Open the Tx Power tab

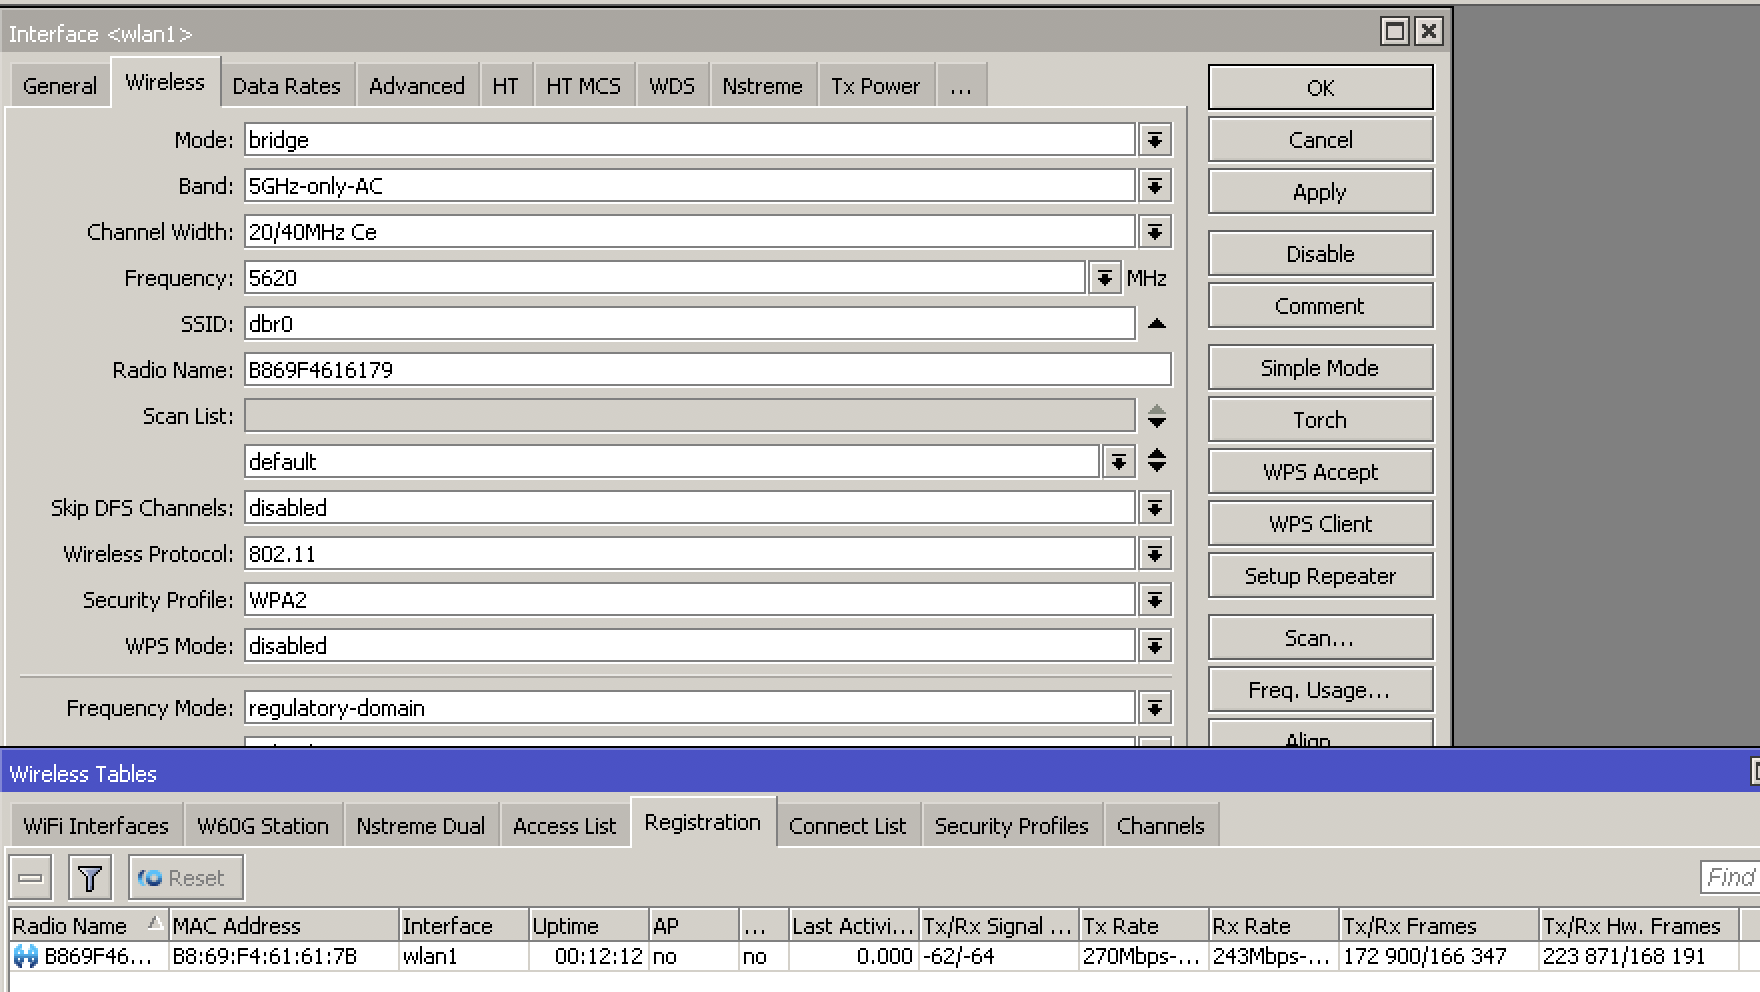click(x=875, y=86)
